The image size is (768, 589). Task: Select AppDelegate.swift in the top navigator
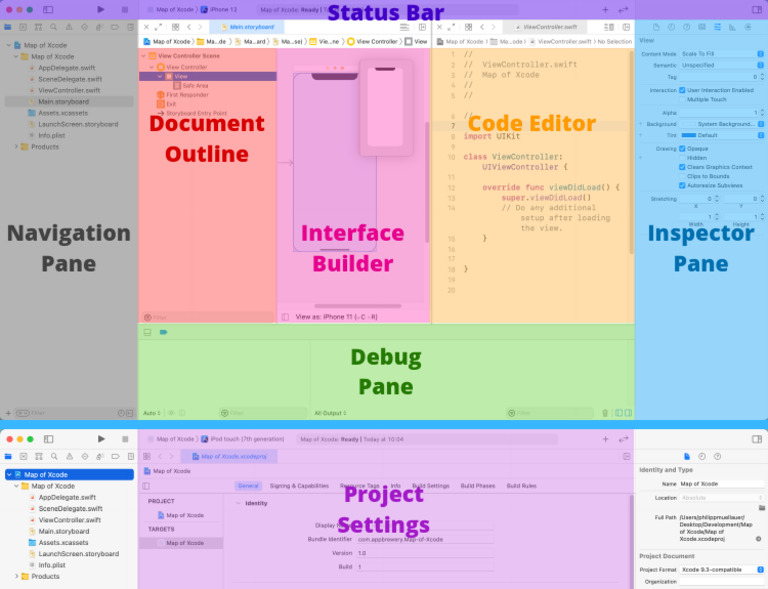click(x=67, y=68)
